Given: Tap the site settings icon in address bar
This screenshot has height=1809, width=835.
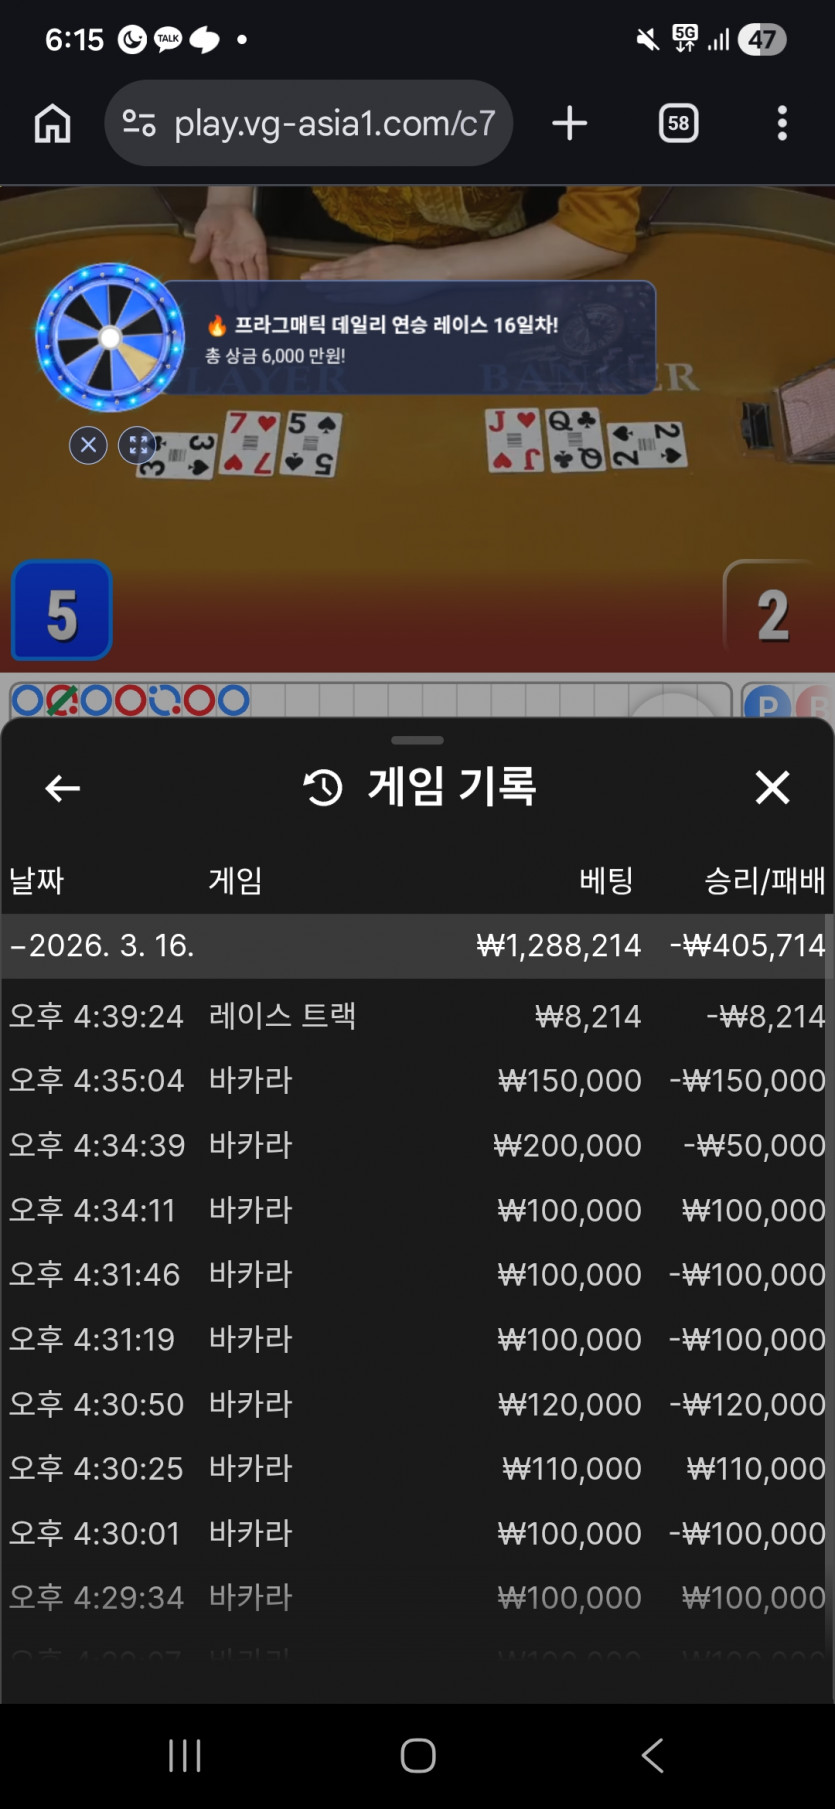Looking at the screenshot, I should tap(139, 123).
